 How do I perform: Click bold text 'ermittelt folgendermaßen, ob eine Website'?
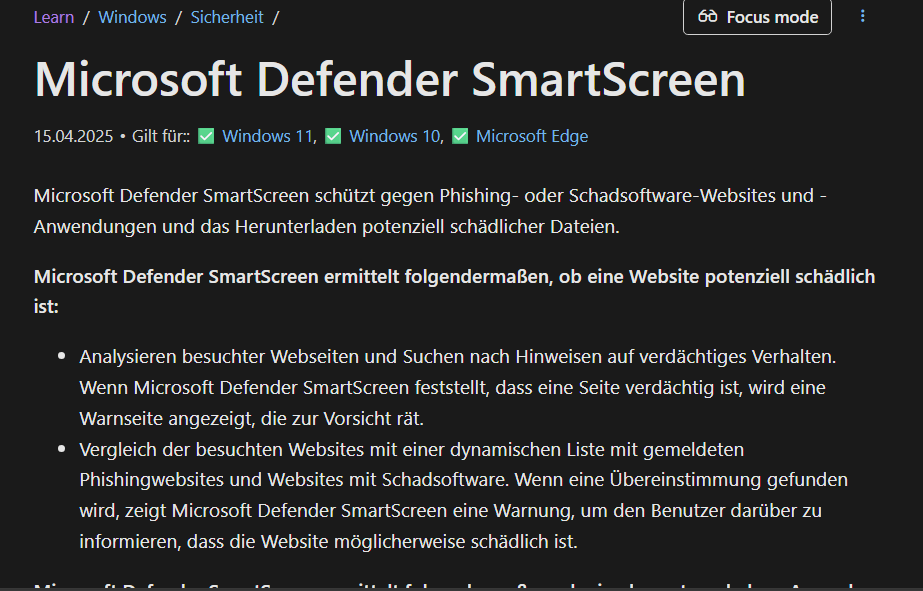482,276
